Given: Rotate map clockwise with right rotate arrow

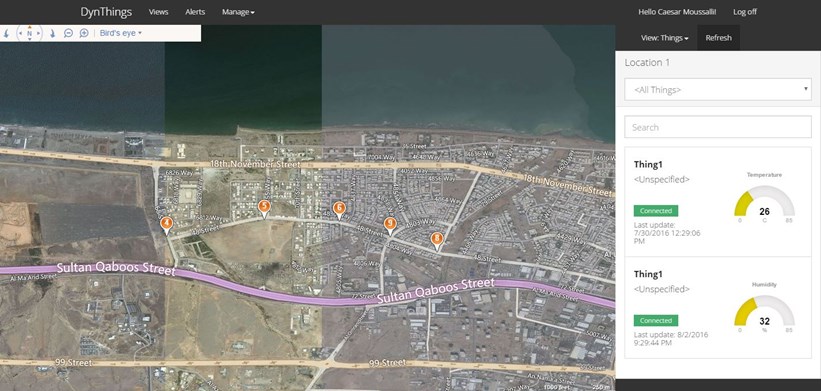Looking at the screenshot, I should coord(52,33).
